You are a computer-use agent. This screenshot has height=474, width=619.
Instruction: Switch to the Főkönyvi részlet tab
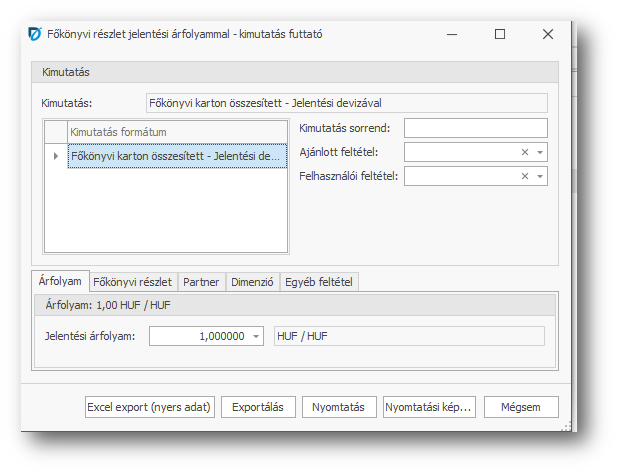[133, 282]
